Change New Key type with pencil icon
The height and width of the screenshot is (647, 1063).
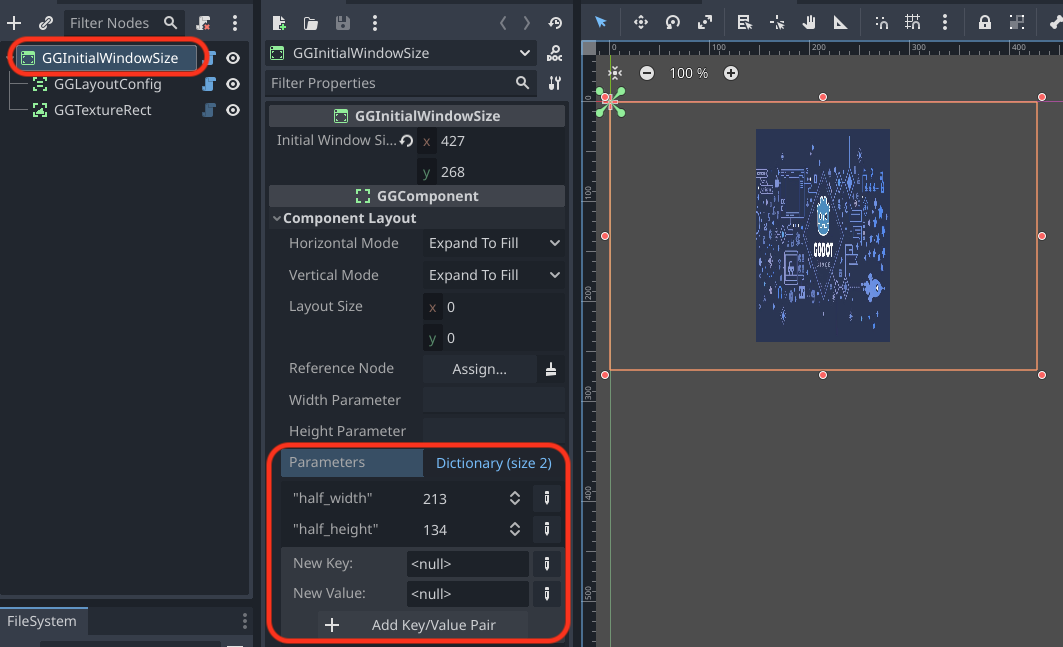click(x=546, y=564)
